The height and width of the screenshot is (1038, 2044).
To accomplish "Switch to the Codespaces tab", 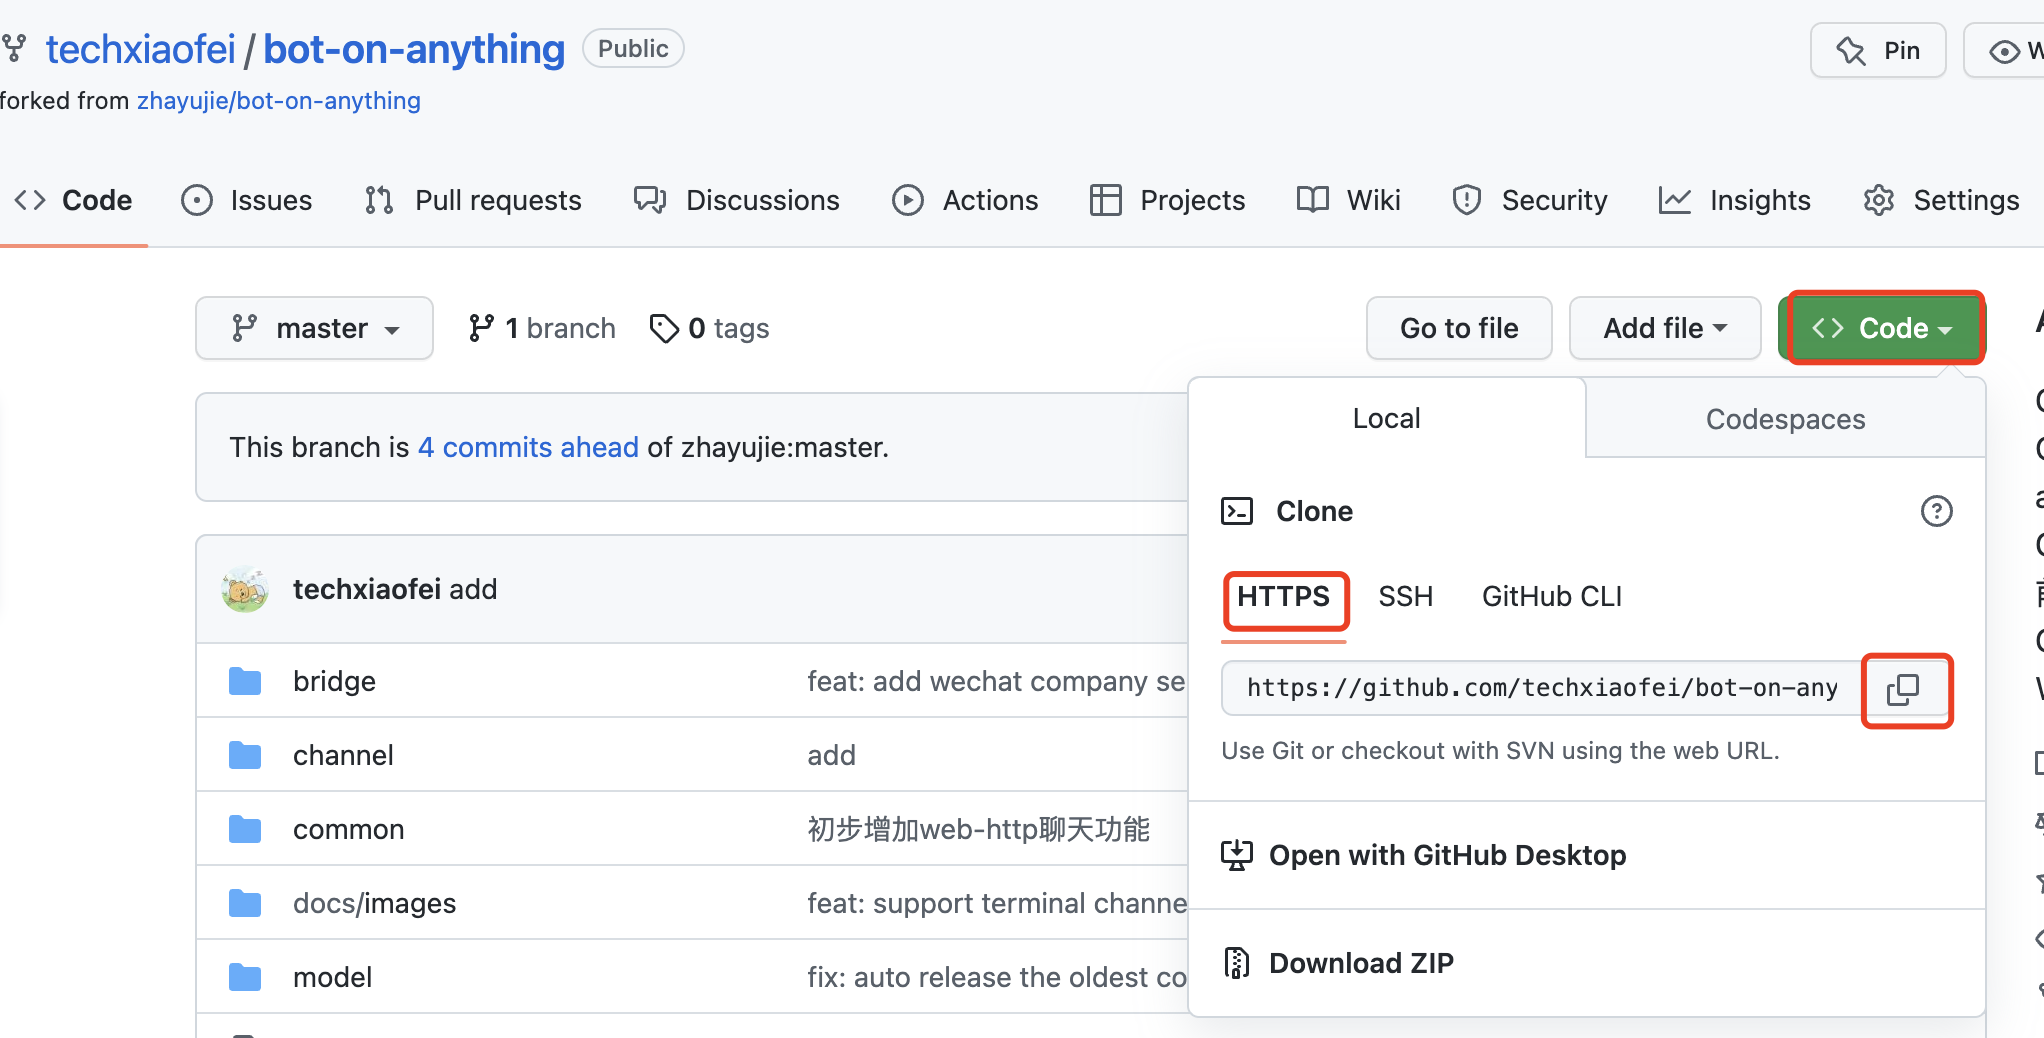I will [x=1785, y=419].
